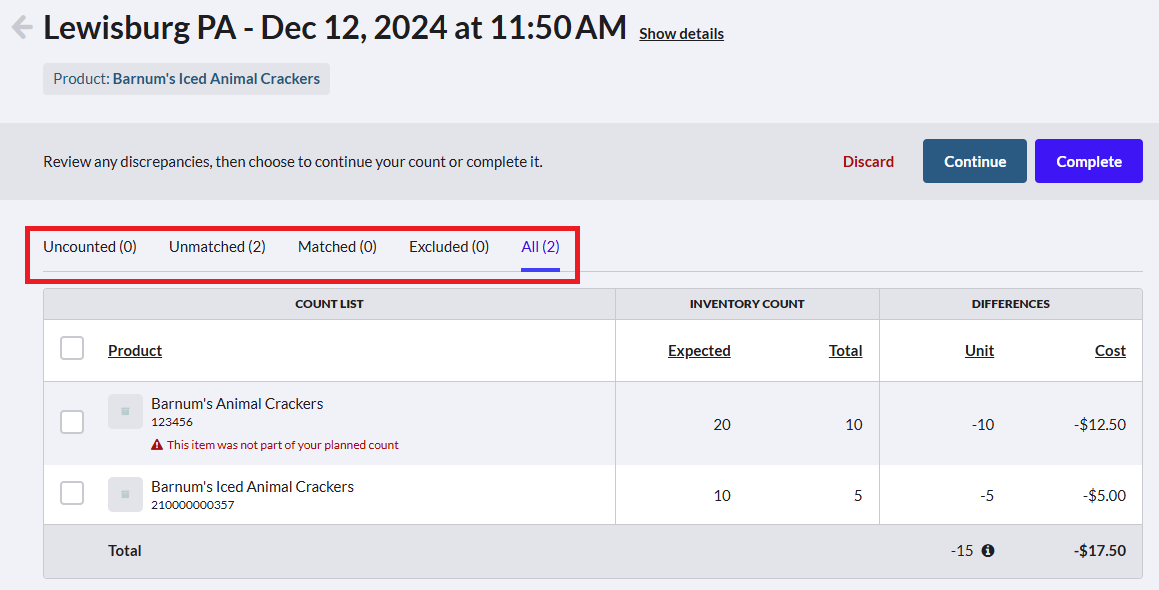The image size is (1159, 590).
Task: Sort by Unit differences column
Action: click(x=979, y=351)
